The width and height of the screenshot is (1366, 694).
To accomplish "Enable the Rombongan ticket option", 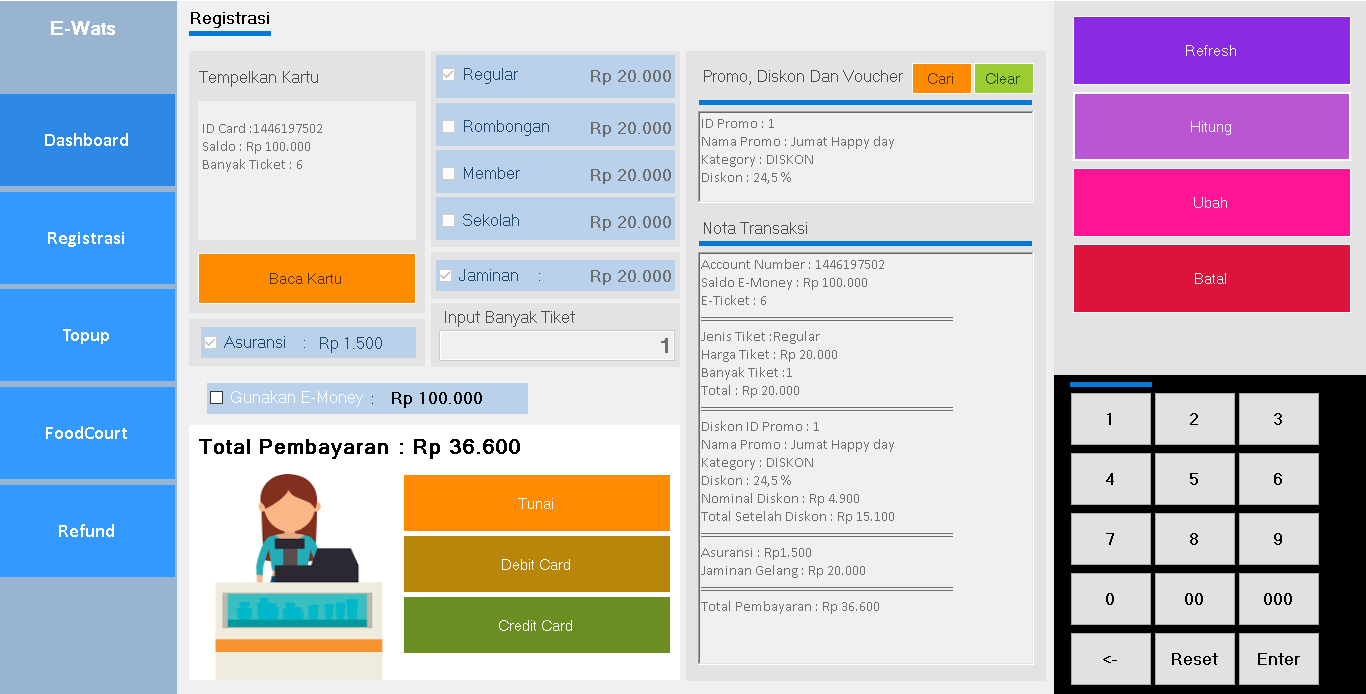I will pos(448,126).
